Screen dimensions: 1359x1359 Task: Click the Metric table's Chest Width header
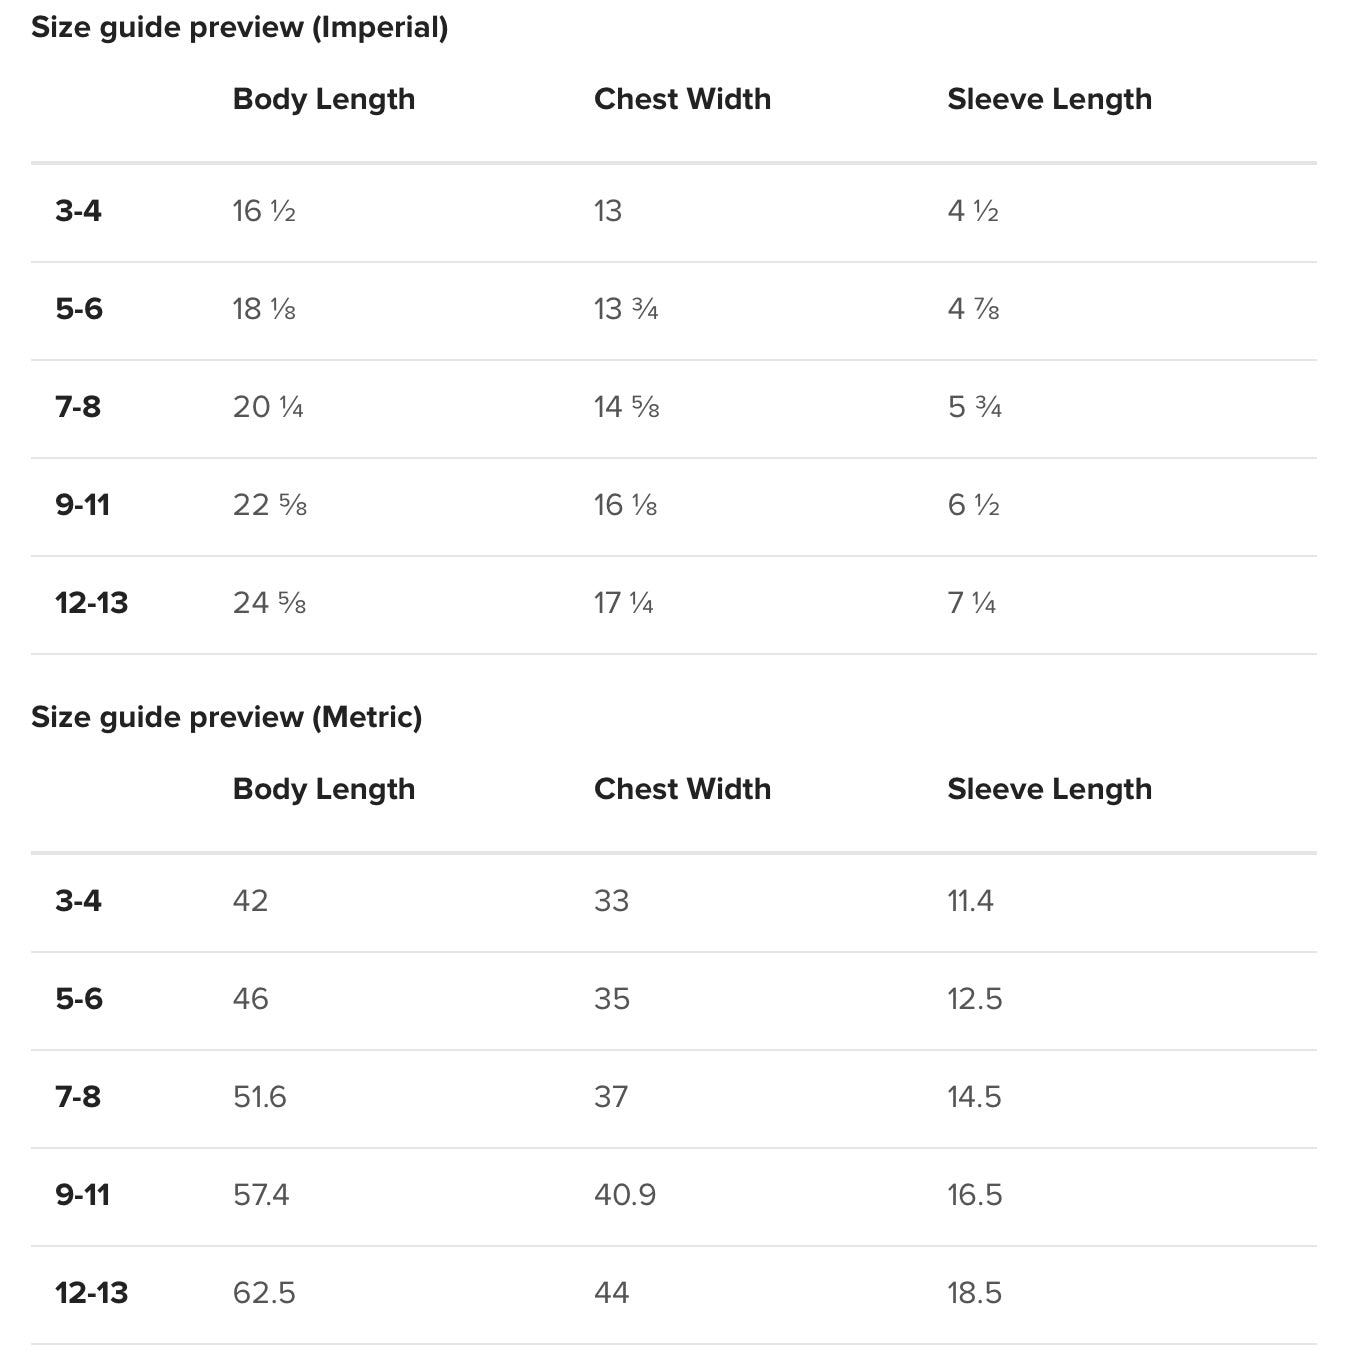(682, 789)
